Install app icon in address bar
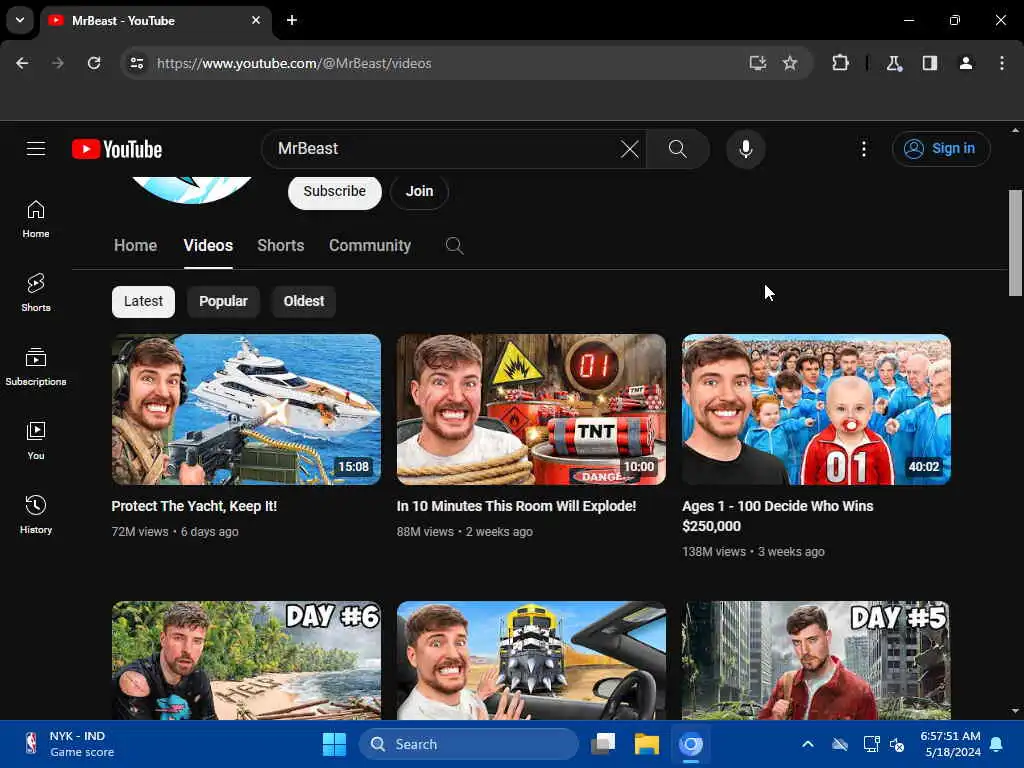This screenshot has height=768, width=1024. coord(758,63)
